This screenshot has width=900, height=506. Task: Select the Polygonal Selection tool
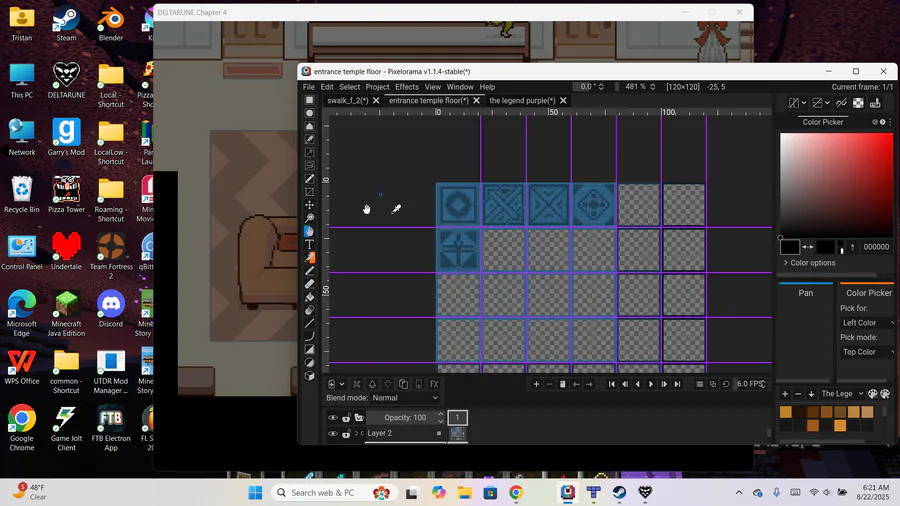tap(309, 126)
